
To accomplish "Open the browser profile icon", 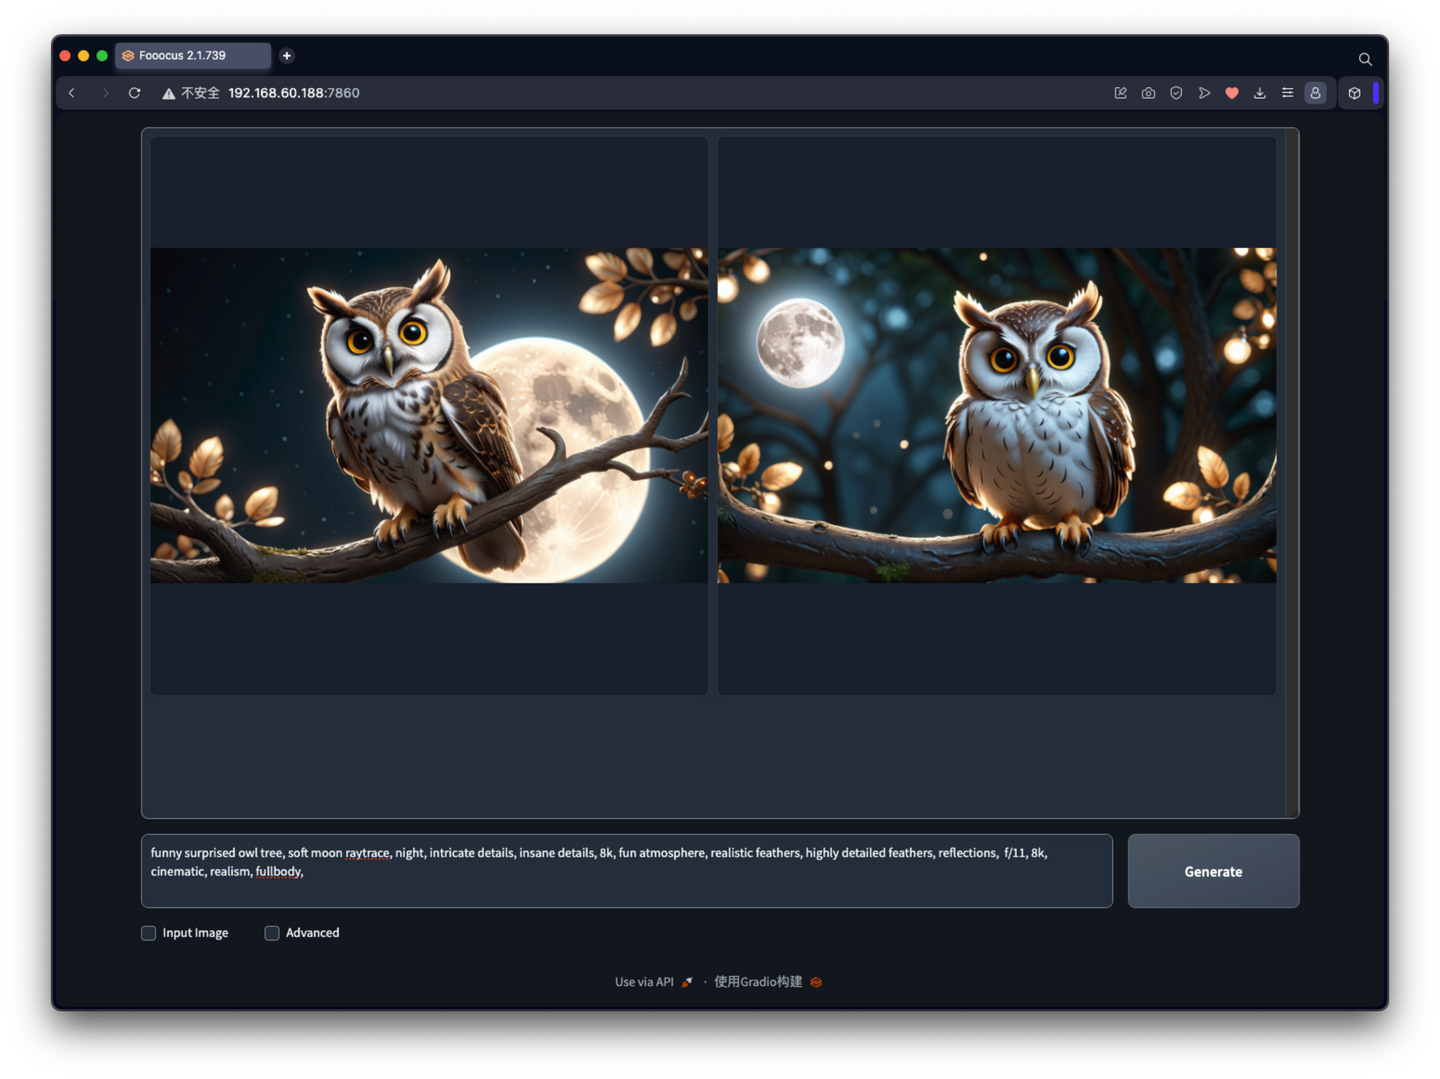I will pos(1315,92).
